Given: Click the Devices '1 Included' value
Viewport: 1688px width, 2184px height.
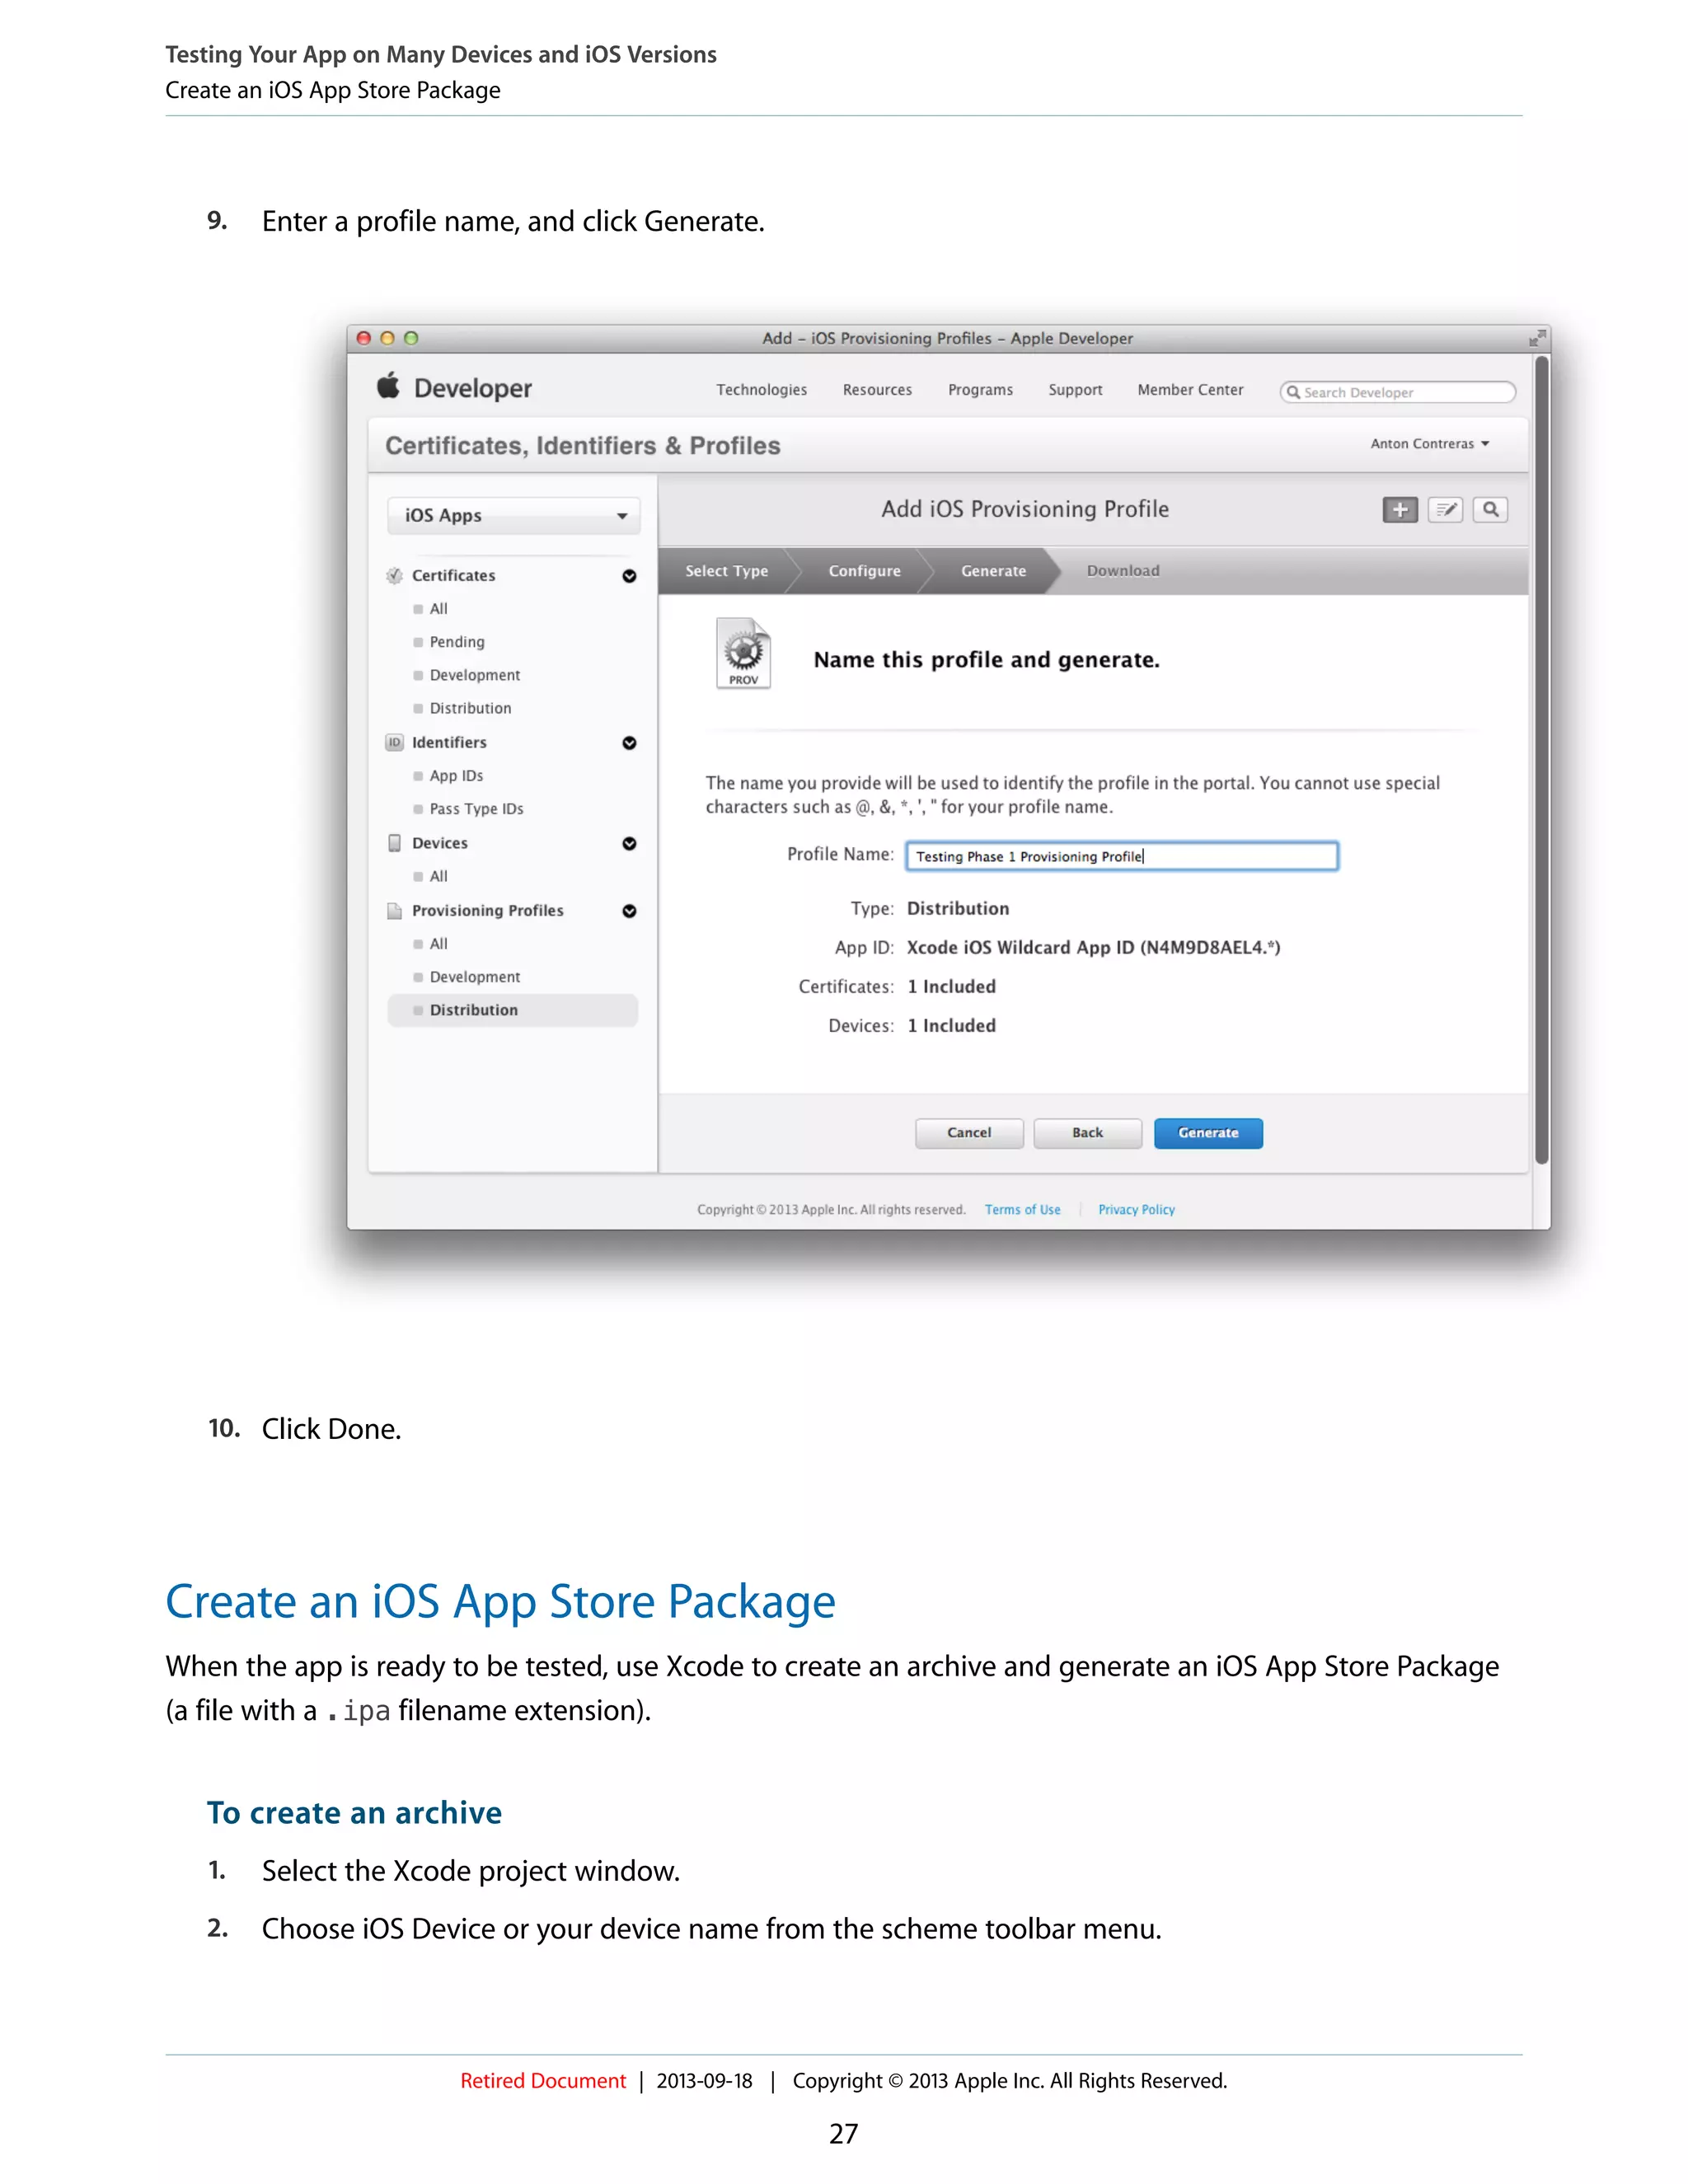Looking at the screenshot, I should [951, 1026].
